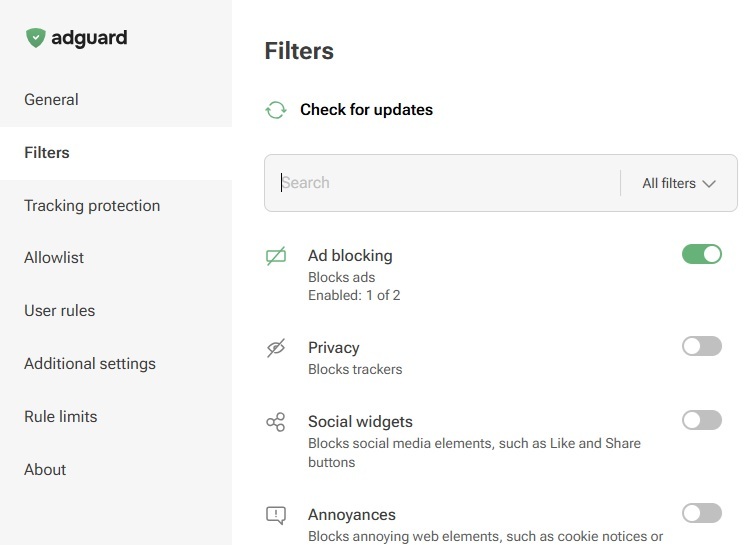
Task: Click the 'Blocks annoying web elements' description
Action: coord(486,536)
